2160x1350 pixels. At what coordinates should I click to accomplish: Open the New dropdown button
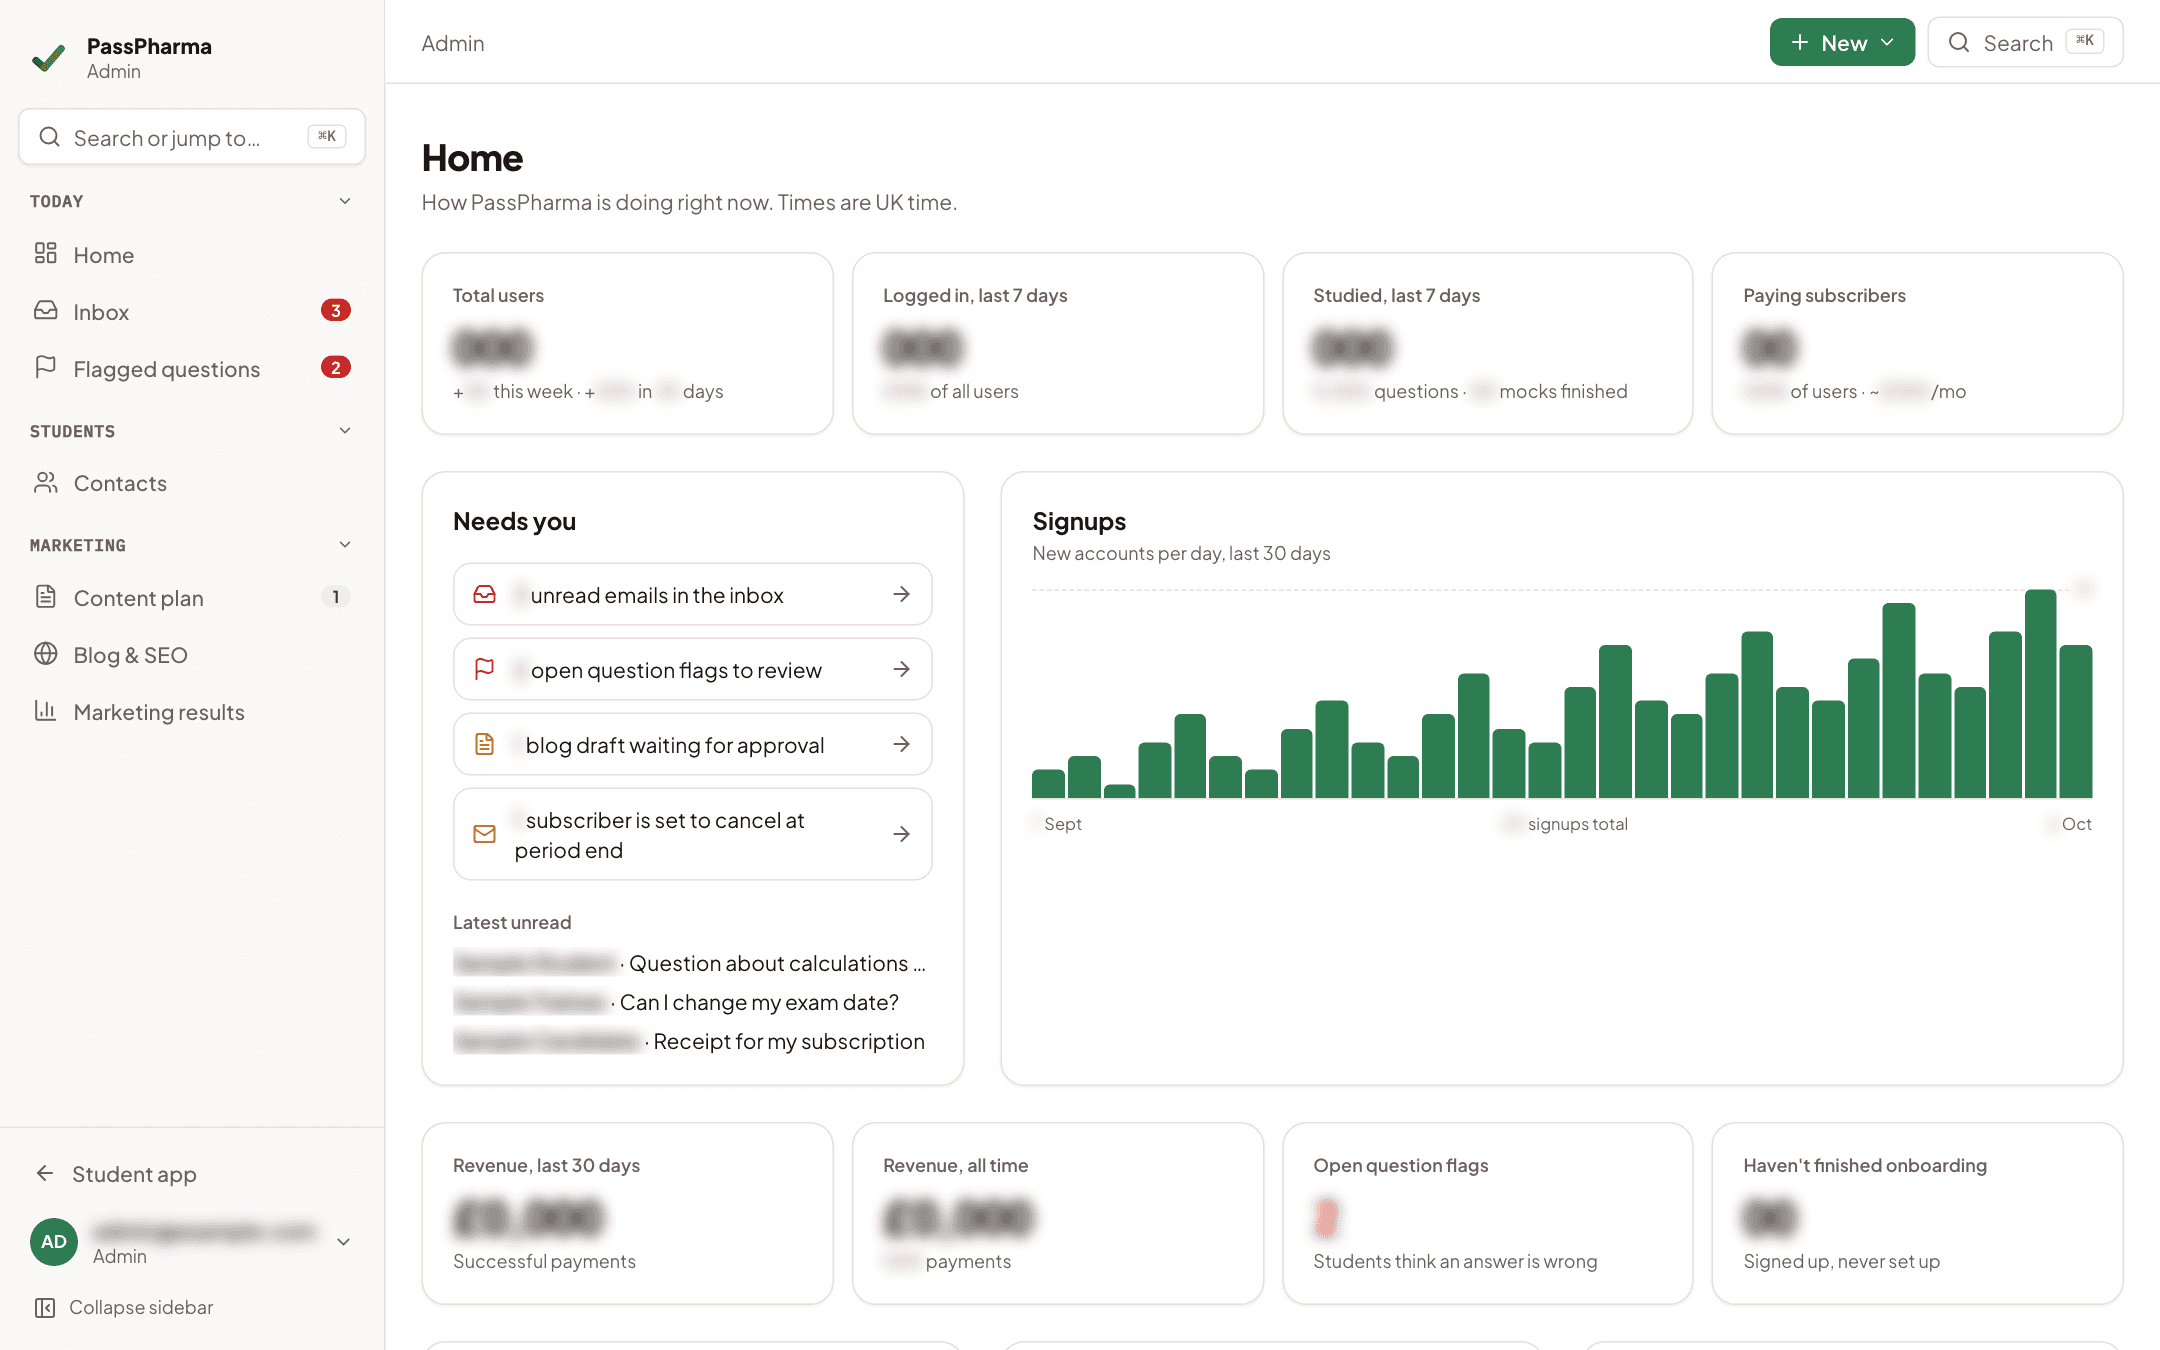click(1842, 42)
